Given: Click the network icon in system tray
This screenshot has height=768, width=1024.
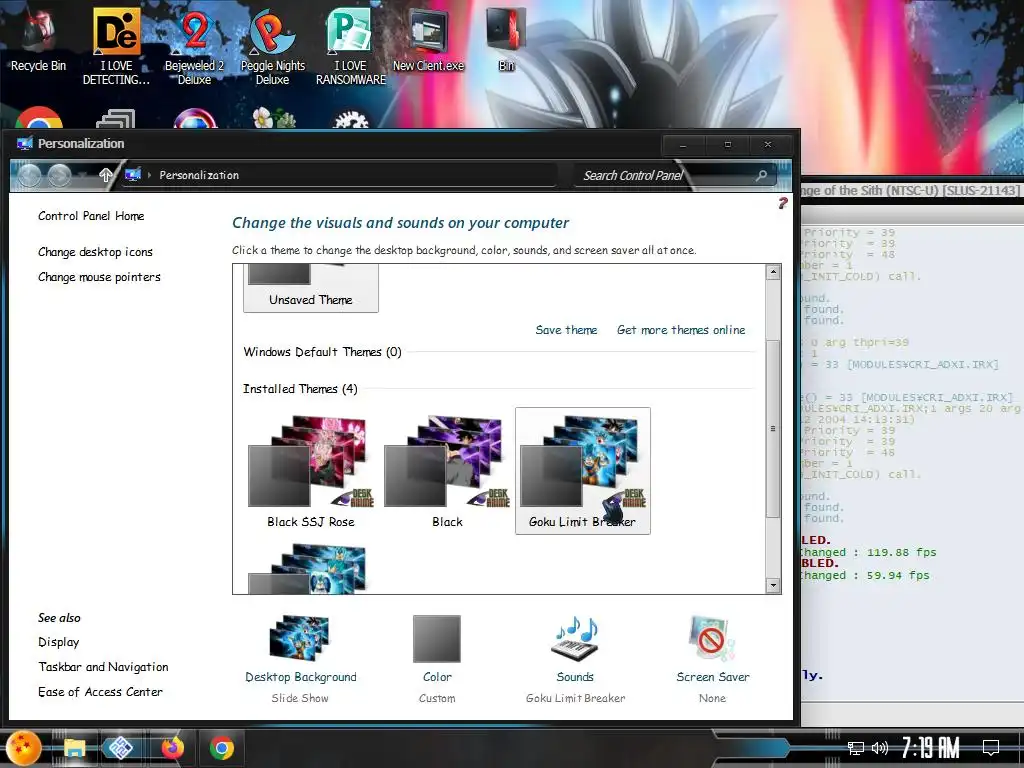Looking at the screenshot, I should [x=856, y=748].
